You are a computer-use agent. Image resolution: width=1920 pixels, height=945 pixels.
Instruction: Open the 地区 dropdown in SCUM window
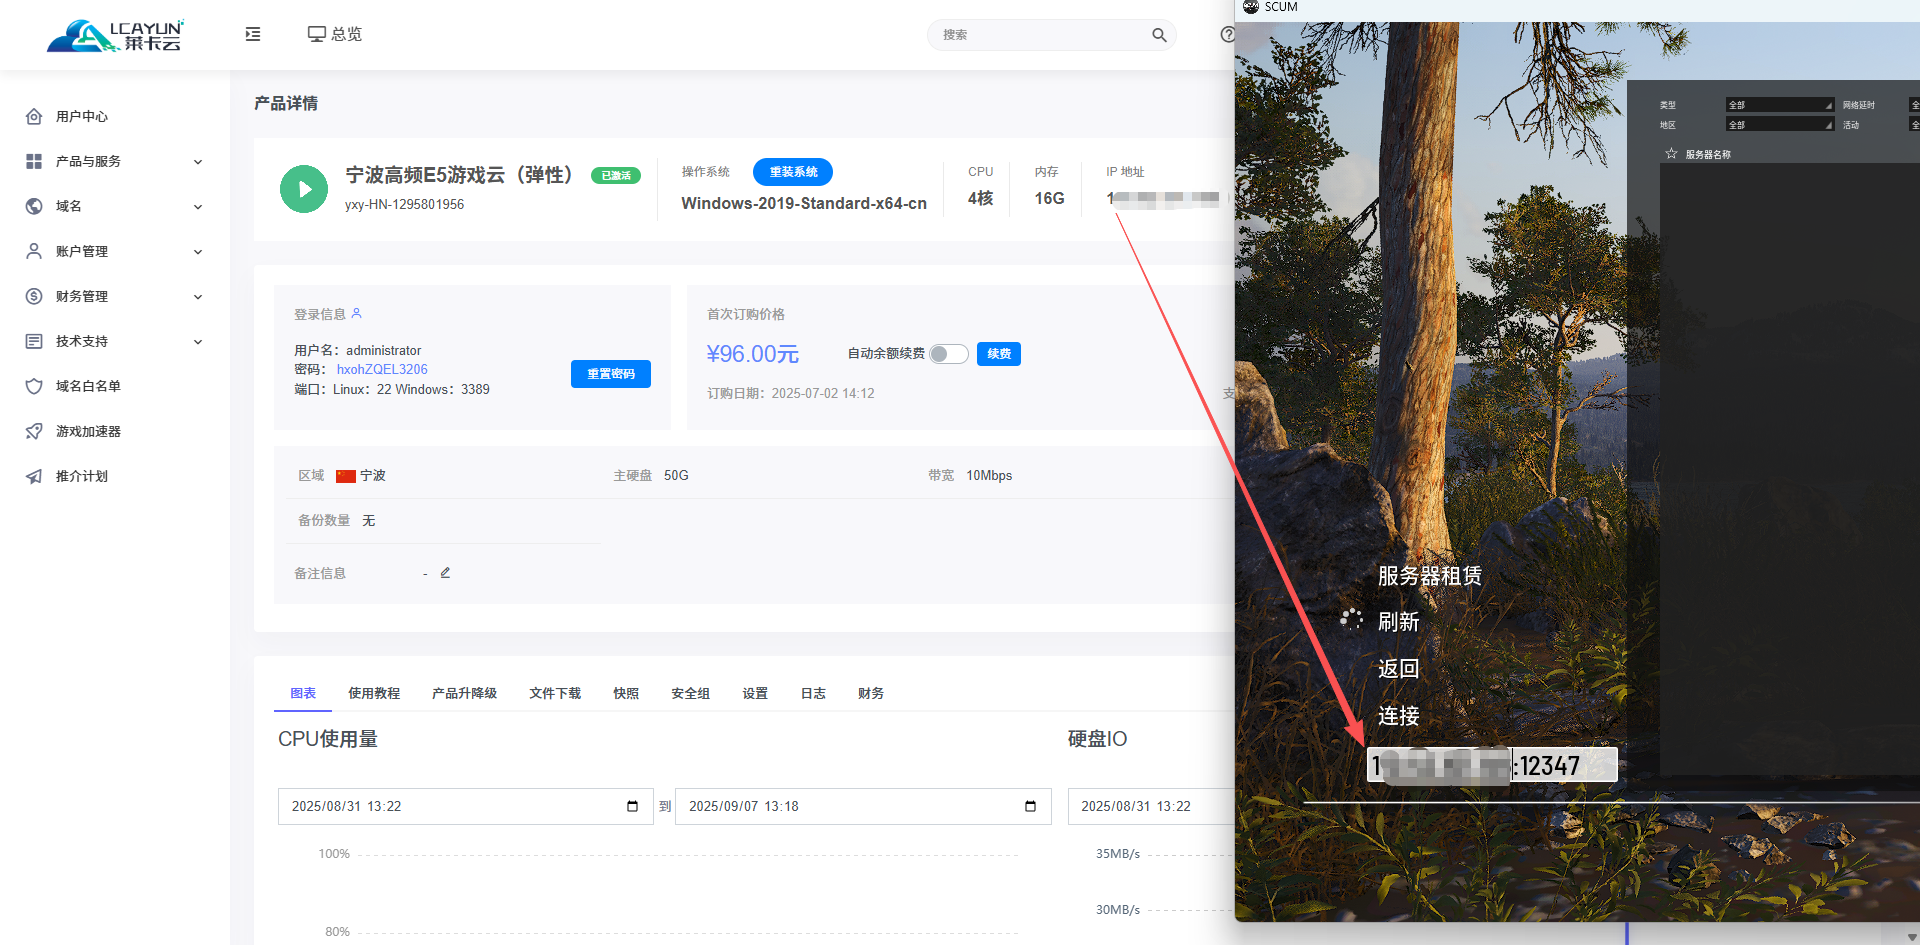coord(1780,125)
